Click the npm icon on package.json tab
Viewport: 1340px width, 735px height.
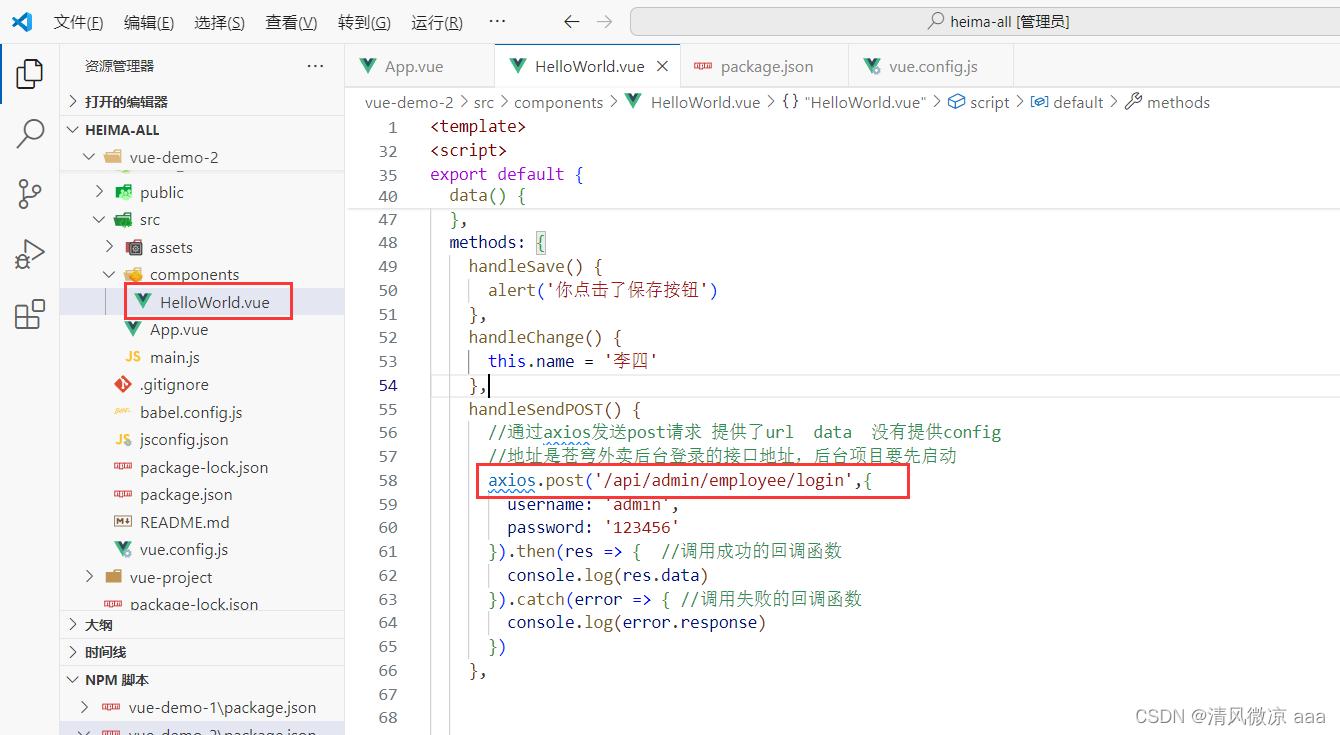point(703,66)
